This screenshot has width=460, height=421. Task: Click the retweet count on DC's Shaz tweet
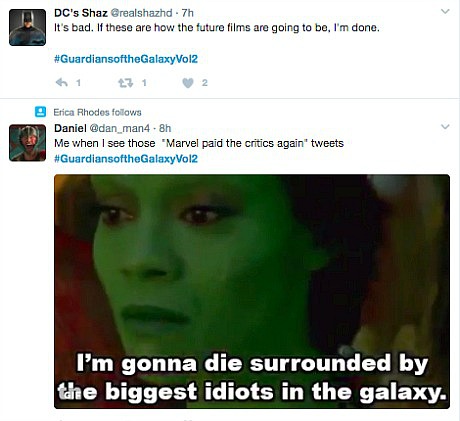144,83
